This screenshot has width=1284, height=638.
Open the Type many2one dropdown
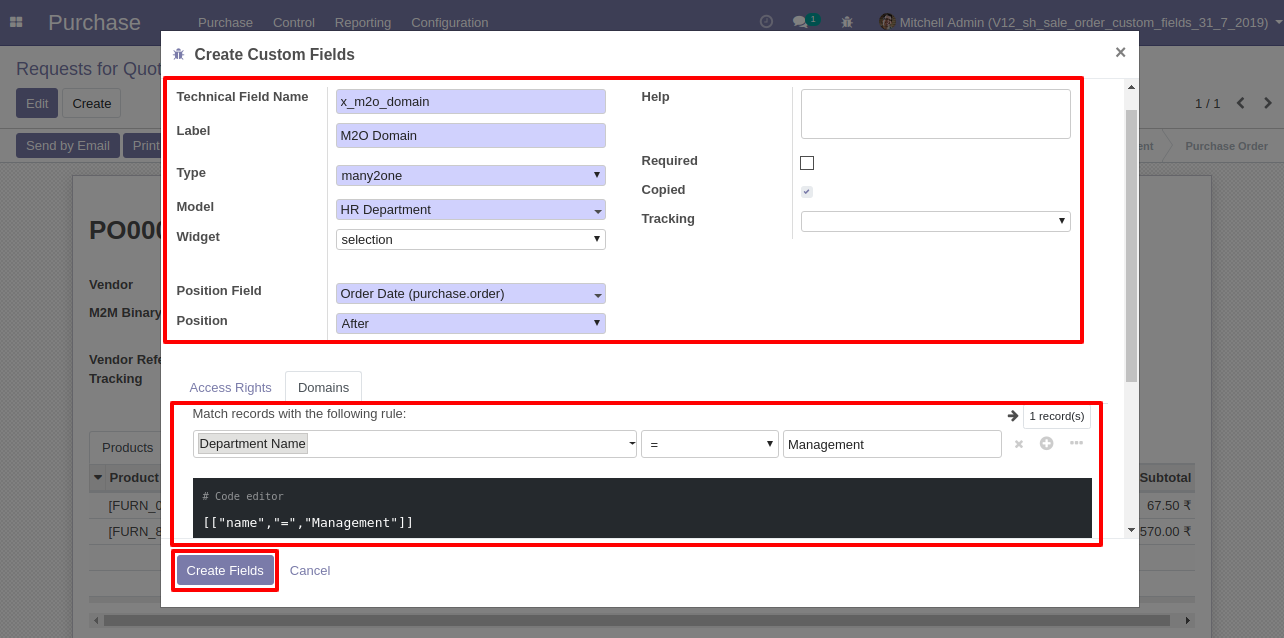(x=470, y=175)
